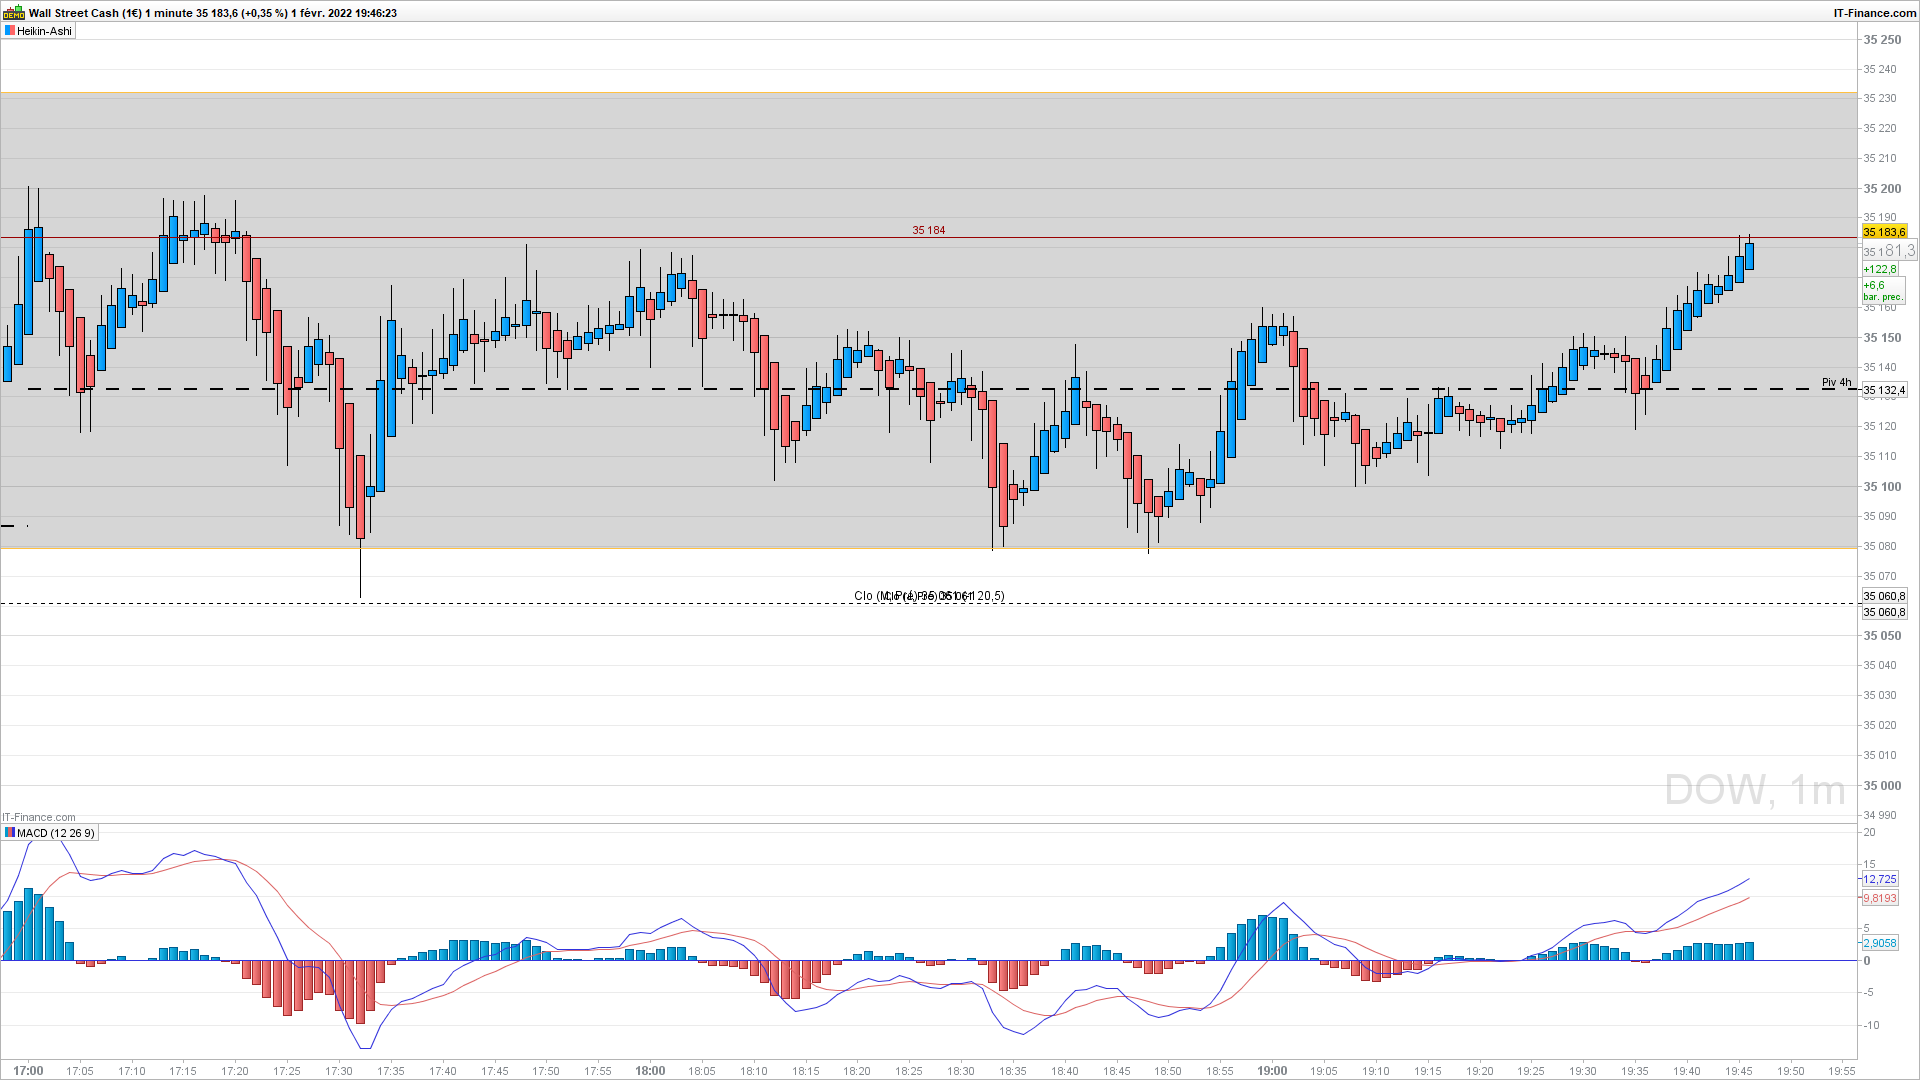Click the +6,6 bar. prec. info box
The height and width of the screenshot is (1080, 1920).
point(1882,291)
